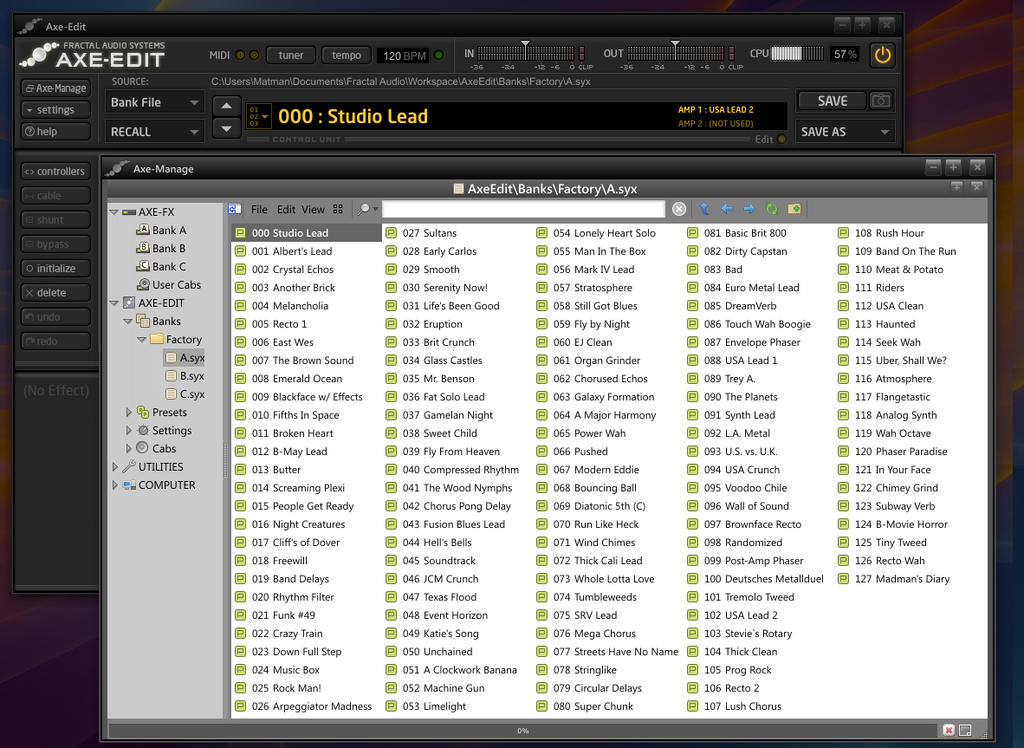Screen dimensions: 1024x748
Task: Click the new folder icon in toolbar
Action: point(794,209)
